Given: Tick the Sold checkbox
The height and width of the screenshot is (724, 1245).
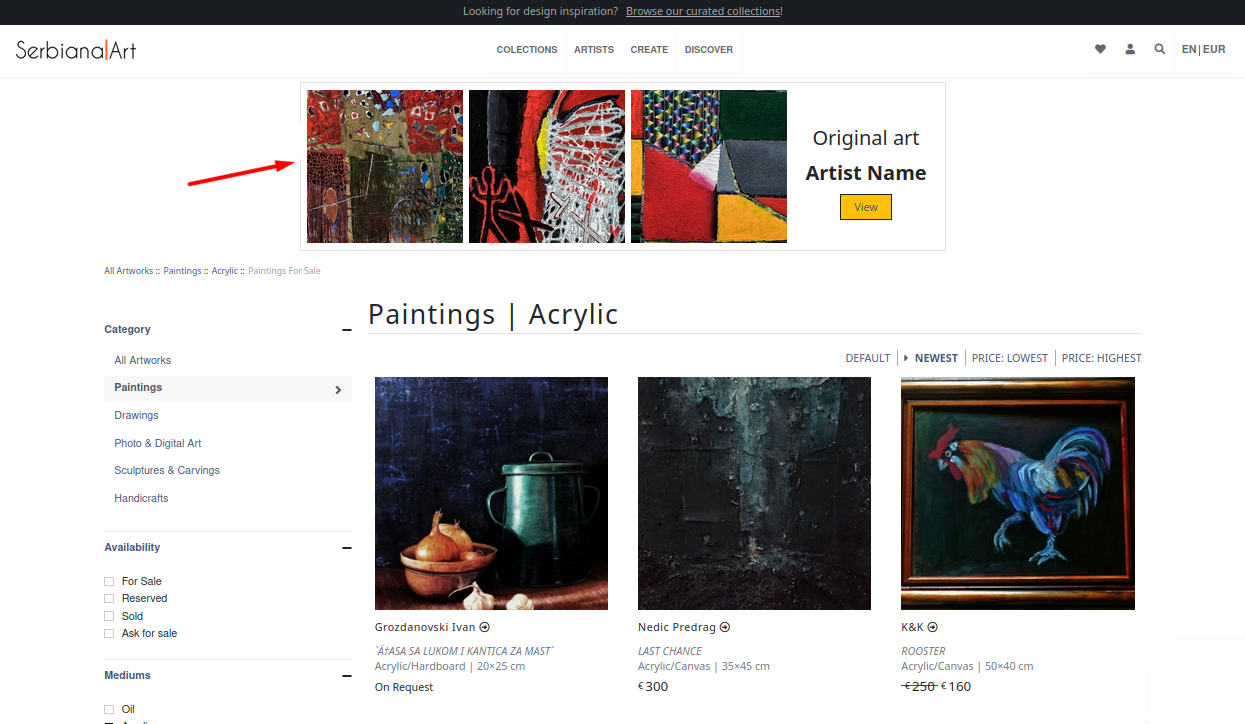Looking at the screenshot, I should click(x=109, y=616).
